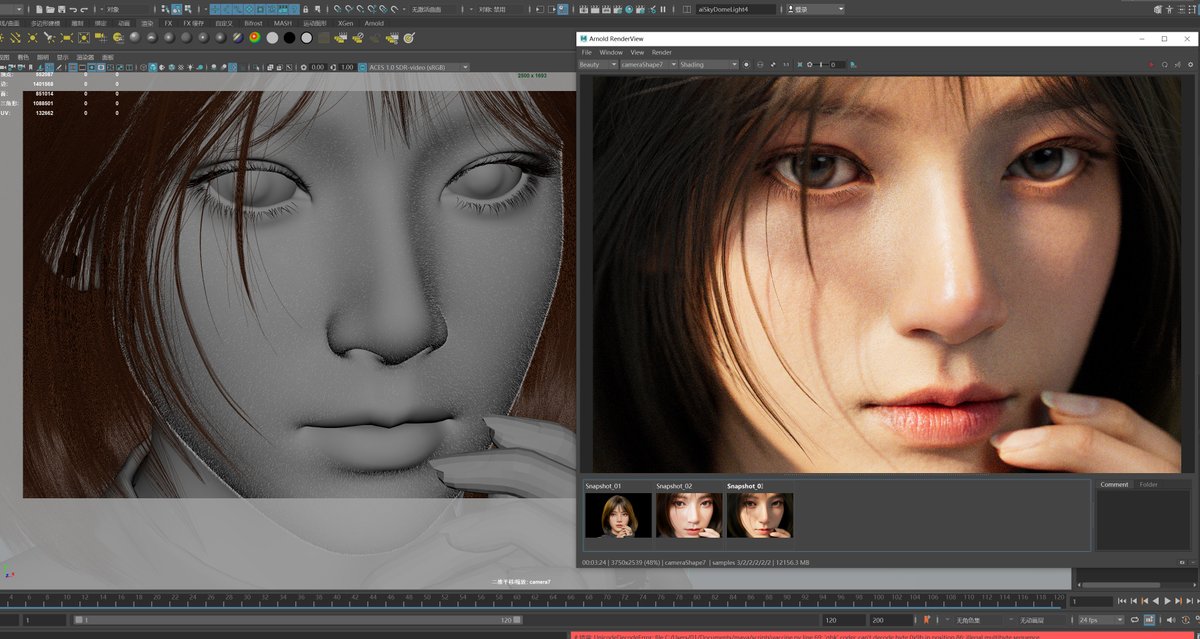The height and width of the screenshot is (639, 1200).
Task: Open Snapshot_01 thumbnail
Action: click(x=618, y=515)
